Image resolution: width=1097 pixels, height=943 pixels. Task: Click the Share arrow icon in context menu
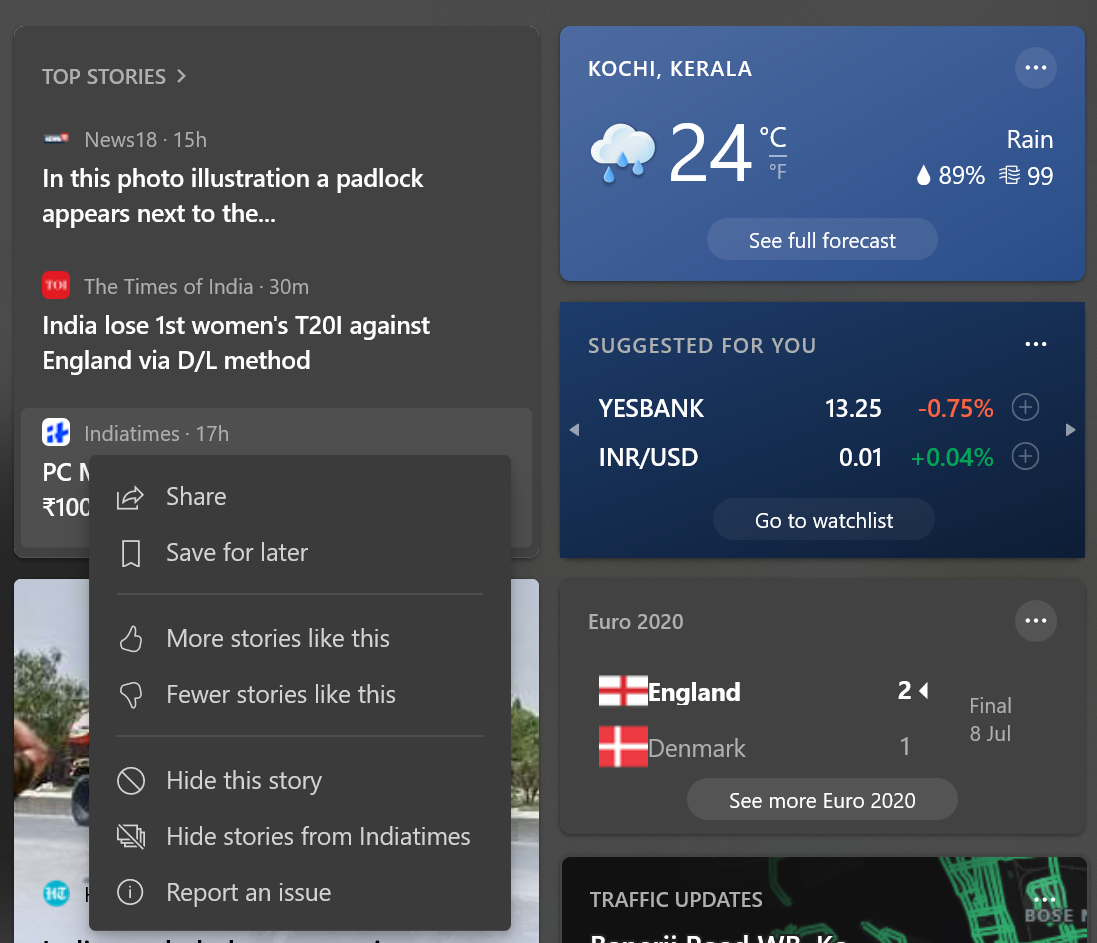click(130, 497)
